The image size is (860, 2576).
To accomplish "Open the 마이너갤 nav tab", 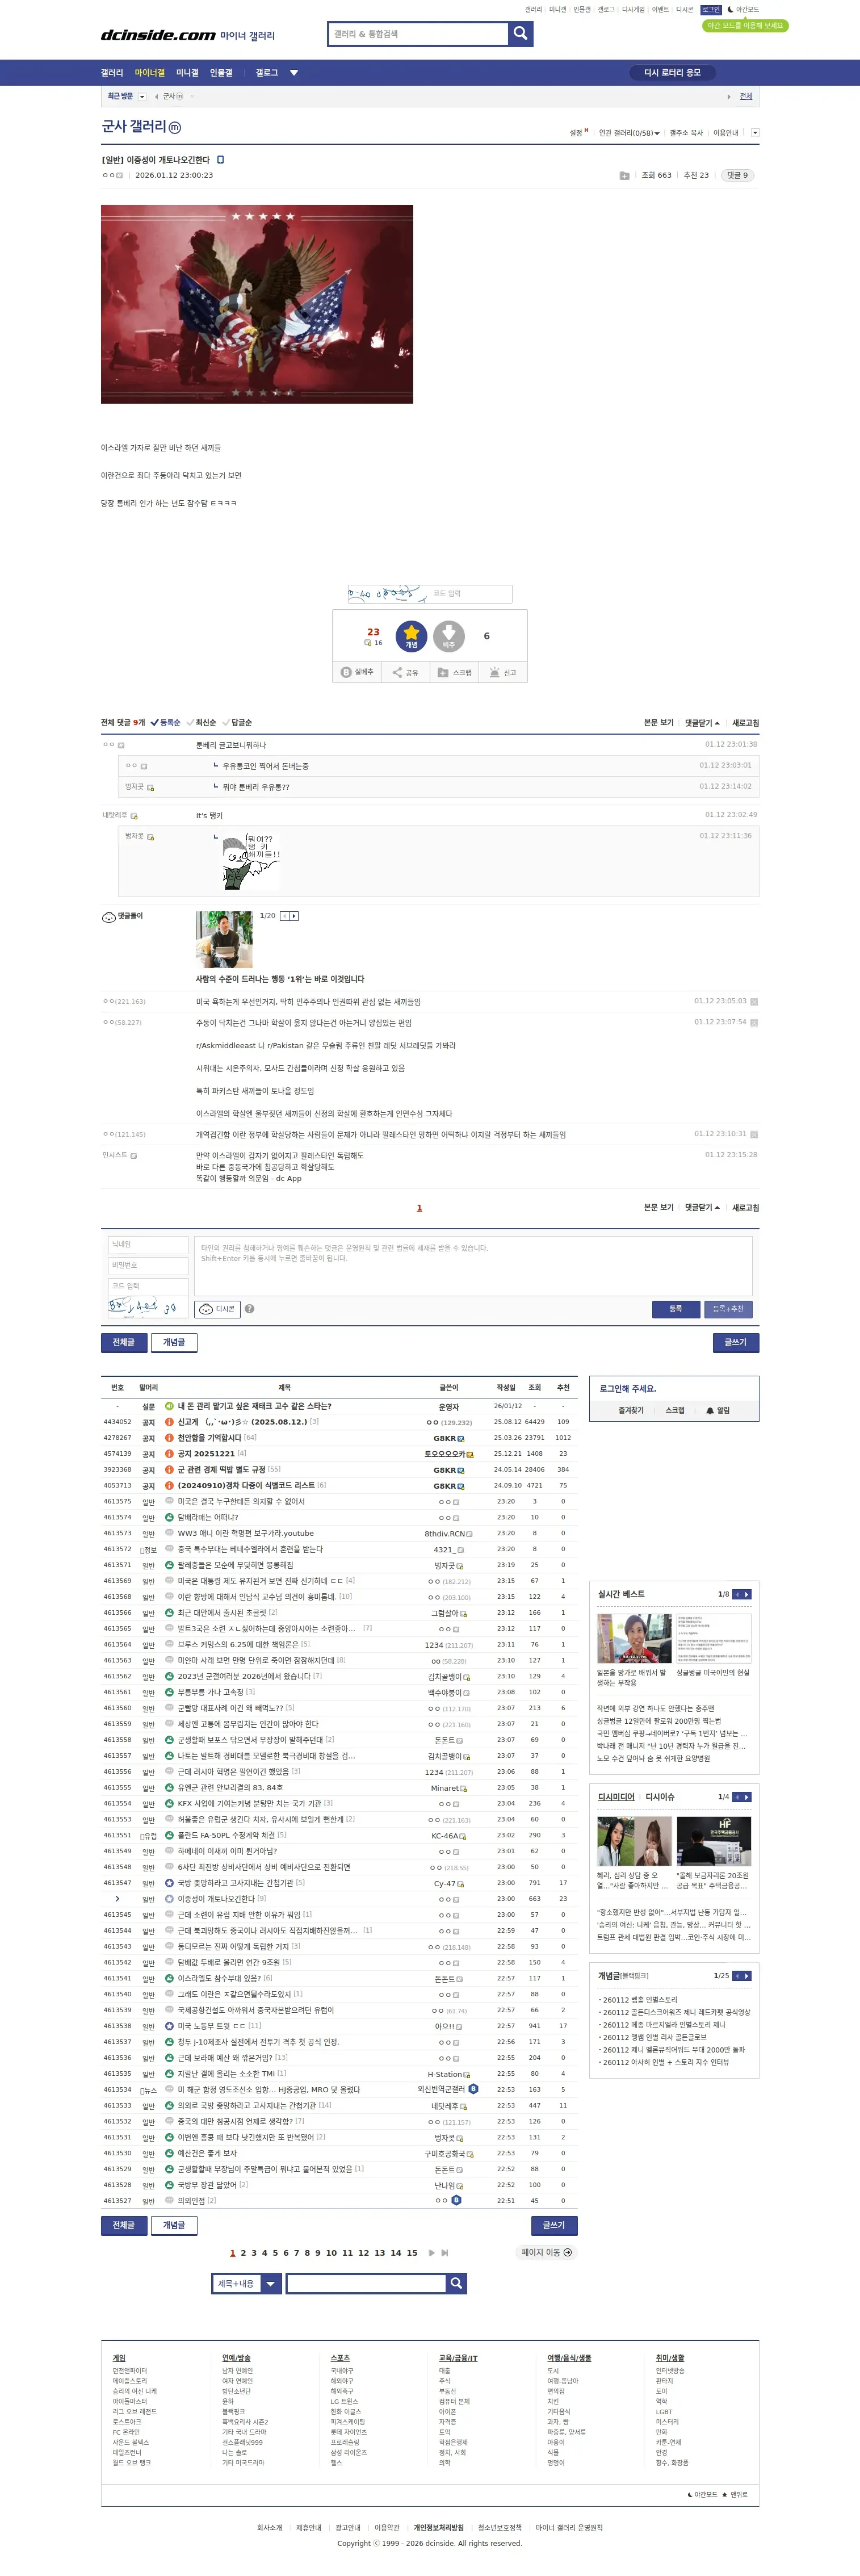I will [x=150, y=73].
